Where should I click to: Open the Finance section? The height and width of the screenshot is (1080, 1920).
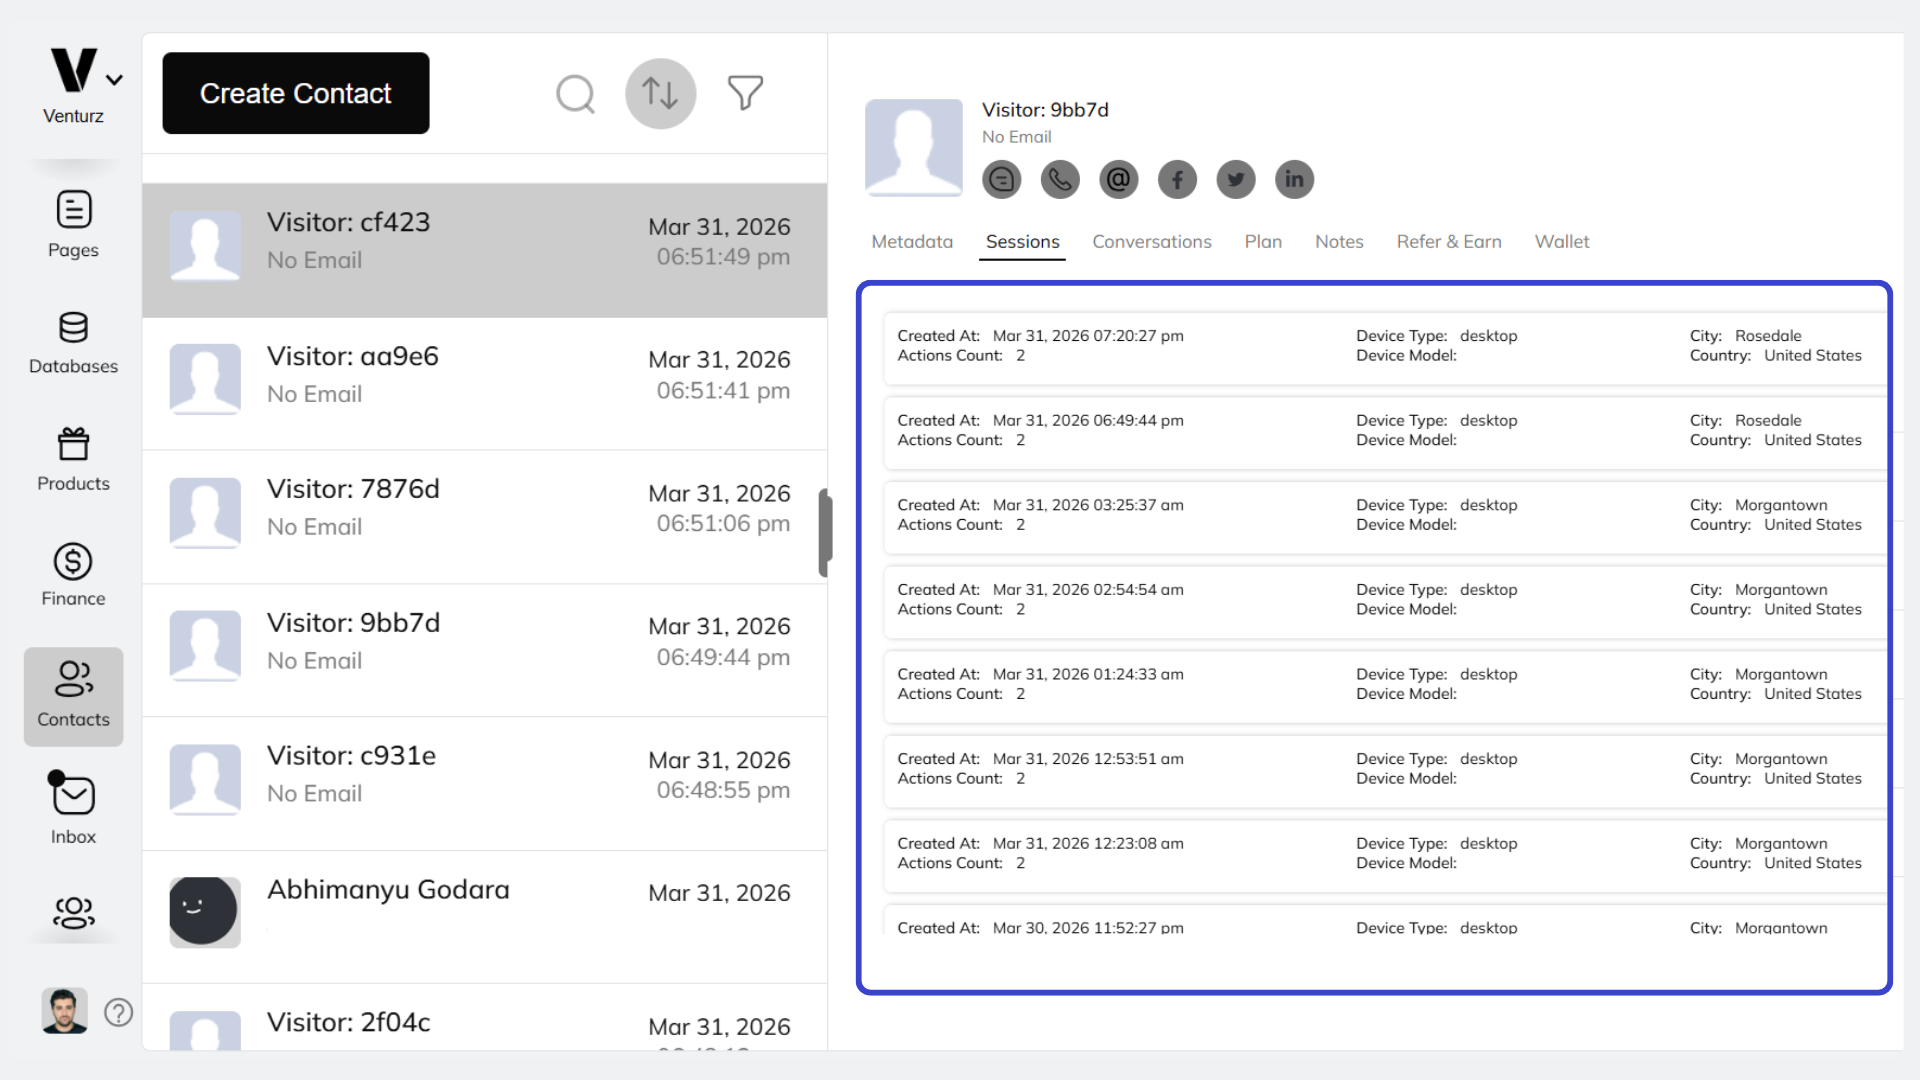72,572
